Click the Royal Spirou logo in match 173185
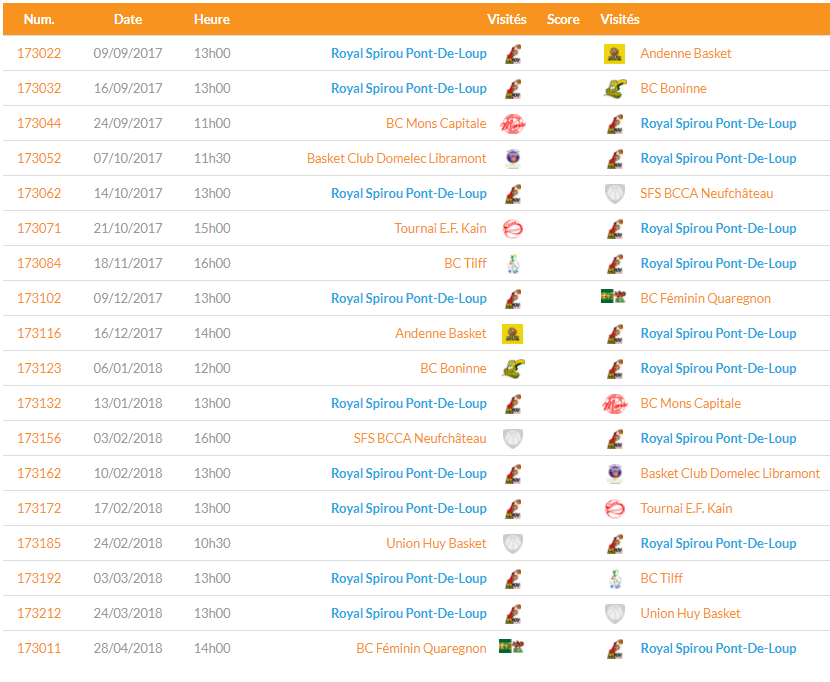 (x=615, y=543)
